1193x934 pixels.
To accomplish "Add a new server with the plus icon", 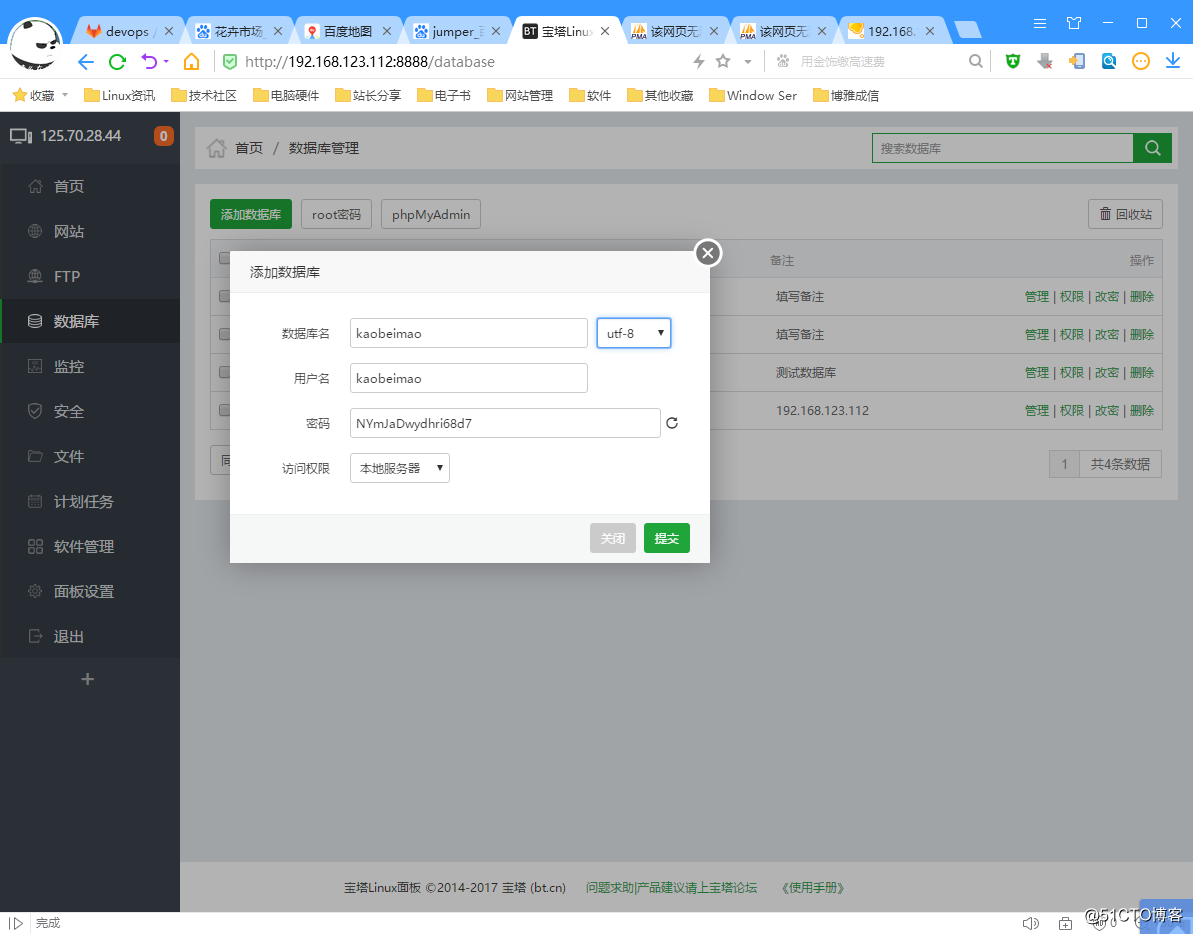I will point(87,679).
